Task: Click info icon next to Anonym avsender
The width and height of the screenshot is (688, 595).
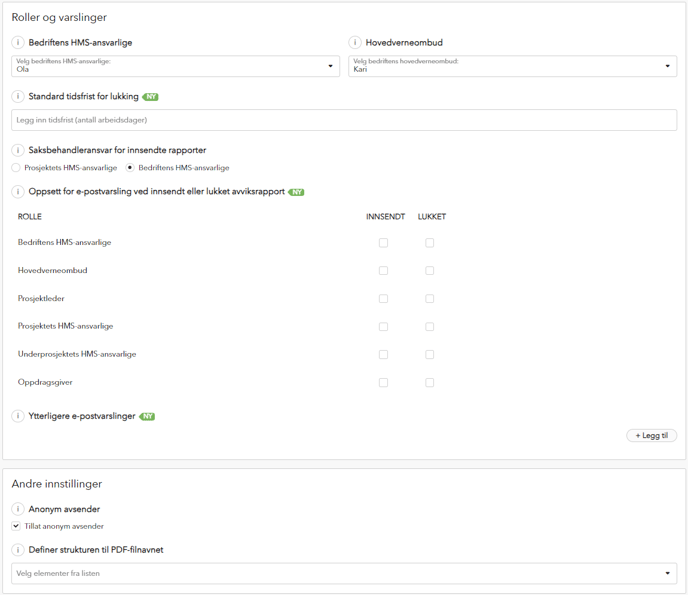Action: click(x=18, y=509)
